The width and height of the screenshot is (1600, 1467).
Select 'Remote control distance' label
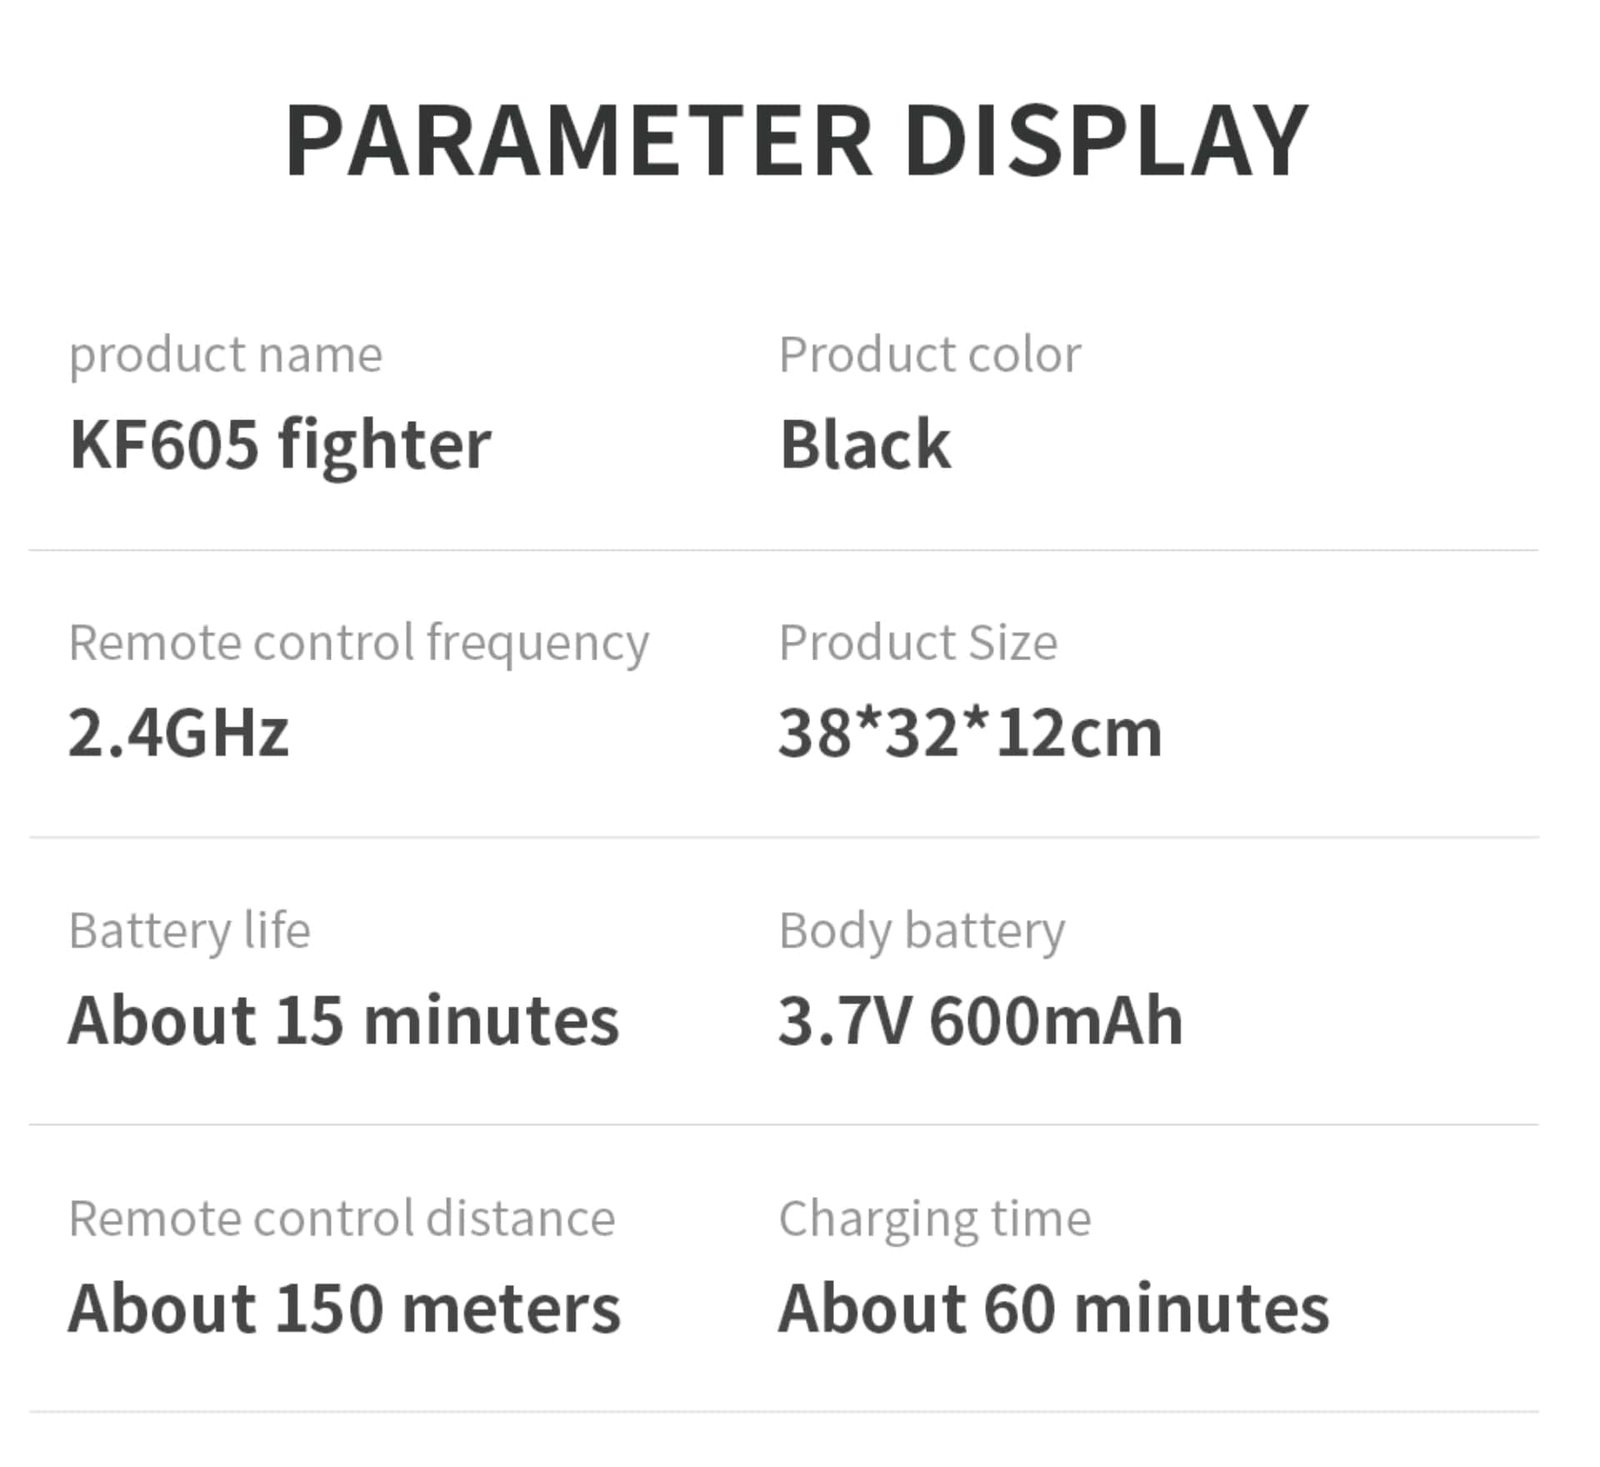point(341,1219)
